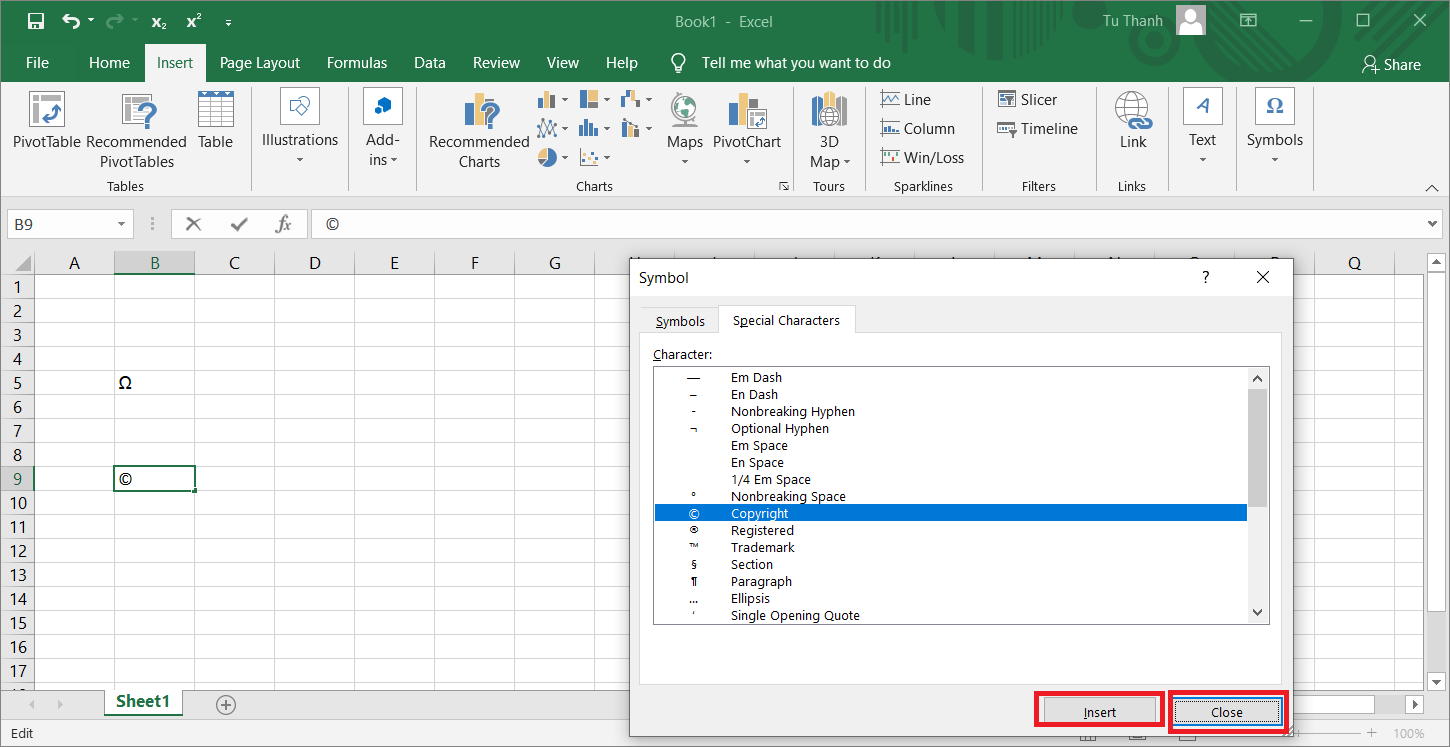Viewport: 1450px width, 747px height.
Task: Click the PivotTable icon
Action: point(46,111)
